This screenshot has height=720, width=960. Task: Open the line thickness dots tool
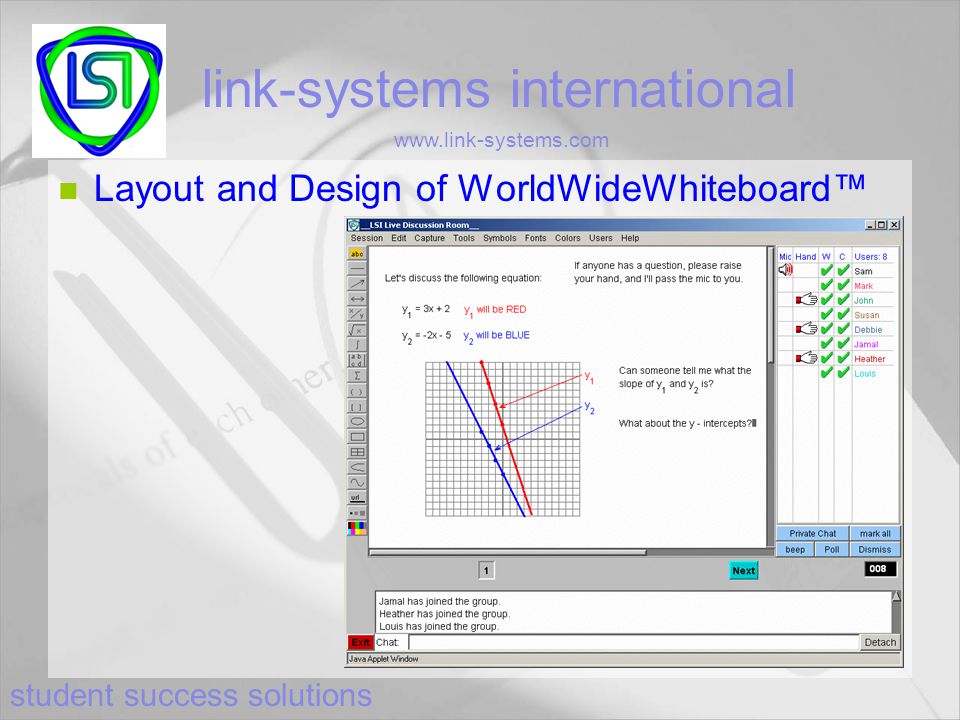357,513
